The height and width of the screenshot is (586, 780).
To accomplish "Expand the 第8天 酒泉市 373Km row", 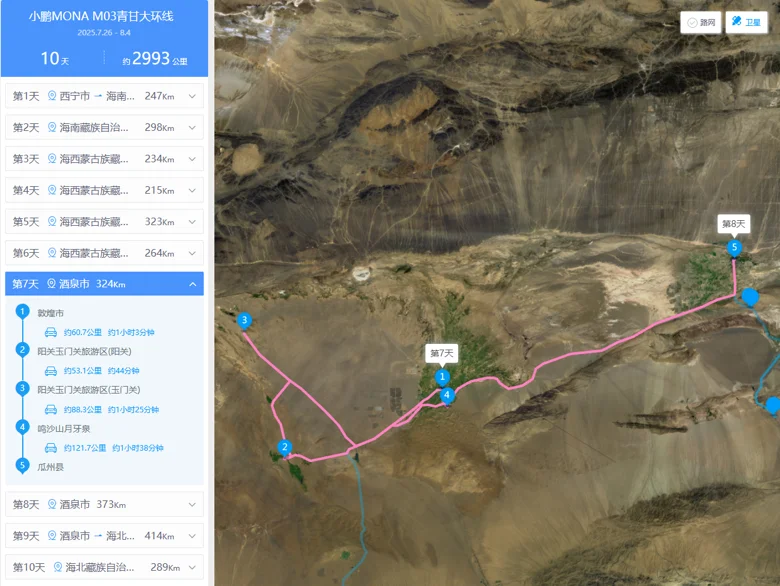I will [104, 504].
